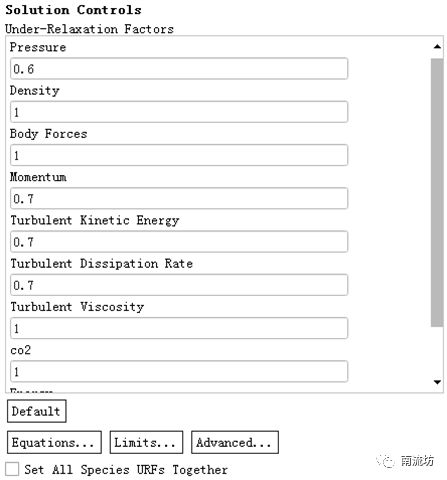
Task: Click scrollbar track below the thumb
Action: pyautogui.click(x=437, y=351)
